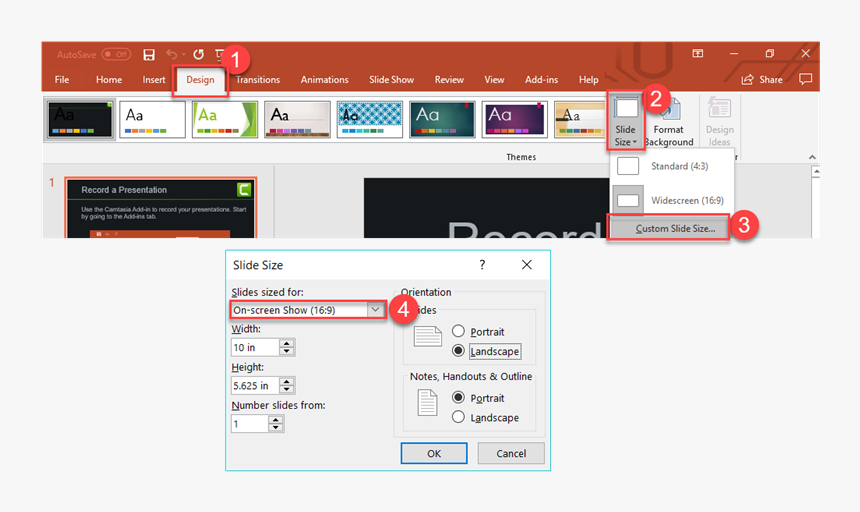Screen dimensions: 860x512
Task: Click the View tab
Action: [494, 79]
